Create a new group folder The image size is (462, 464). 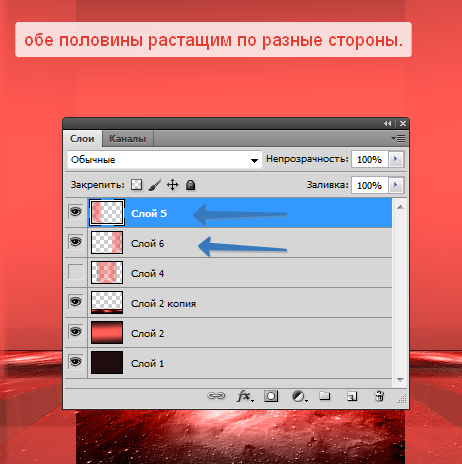tap(325, 396)
